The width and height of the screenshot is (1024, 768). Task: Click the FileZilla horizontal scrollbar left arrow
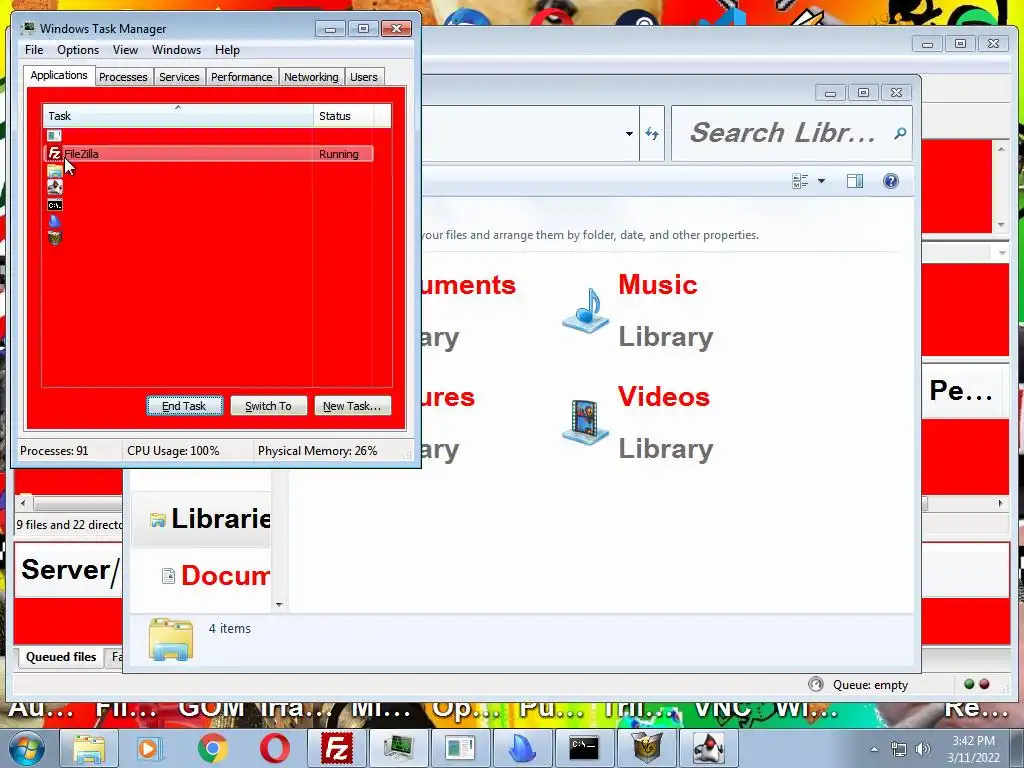[24, 503]
